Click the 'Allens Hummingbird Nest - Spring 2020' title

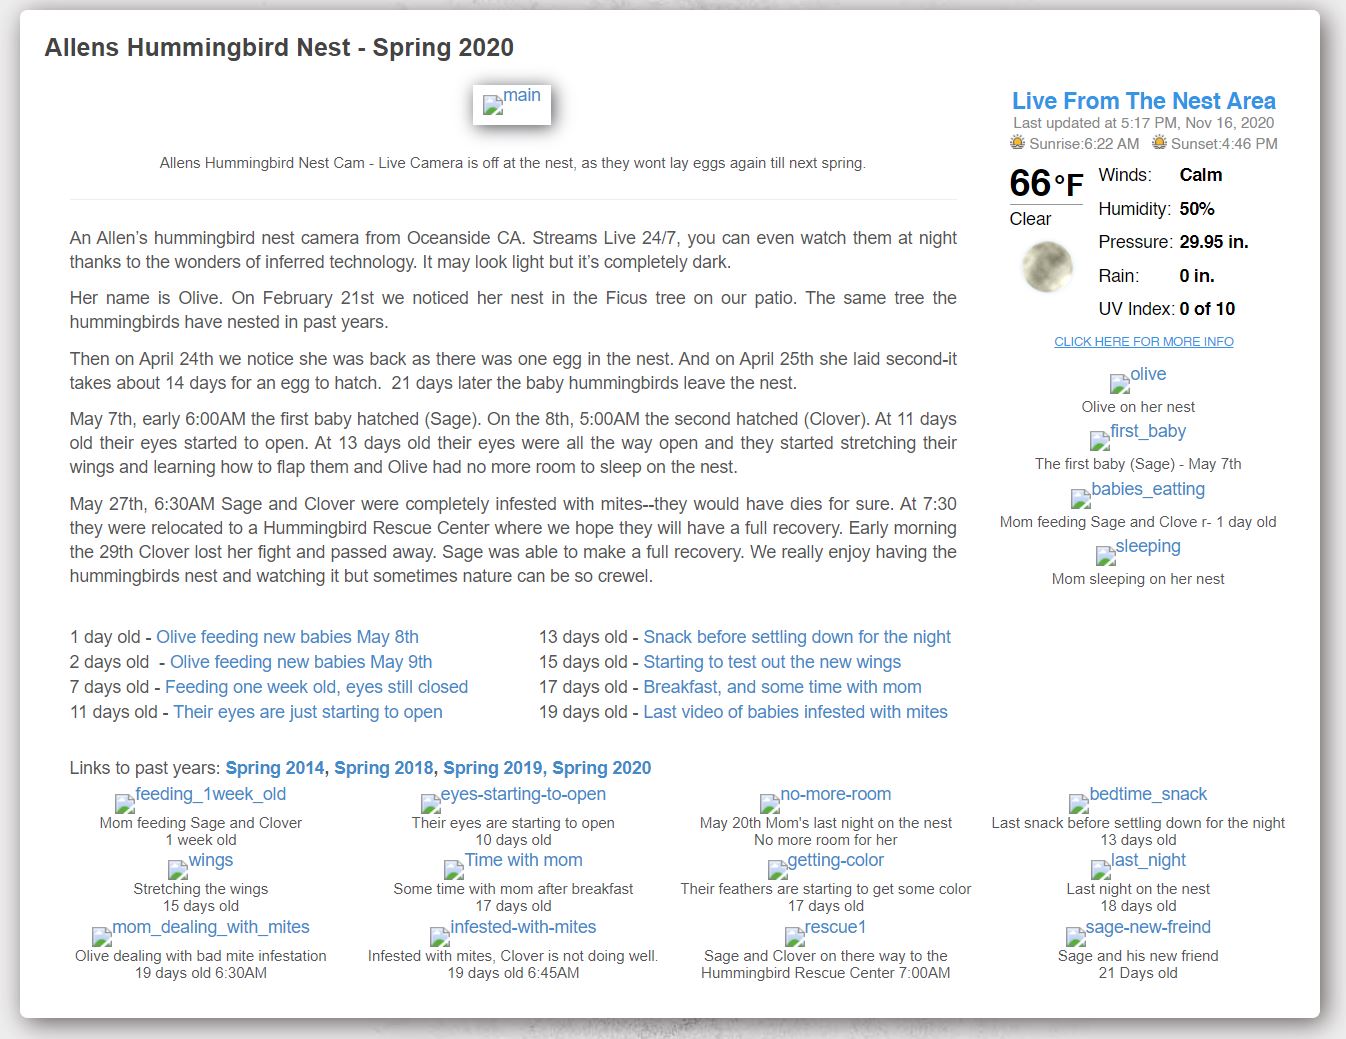point(279,47)
